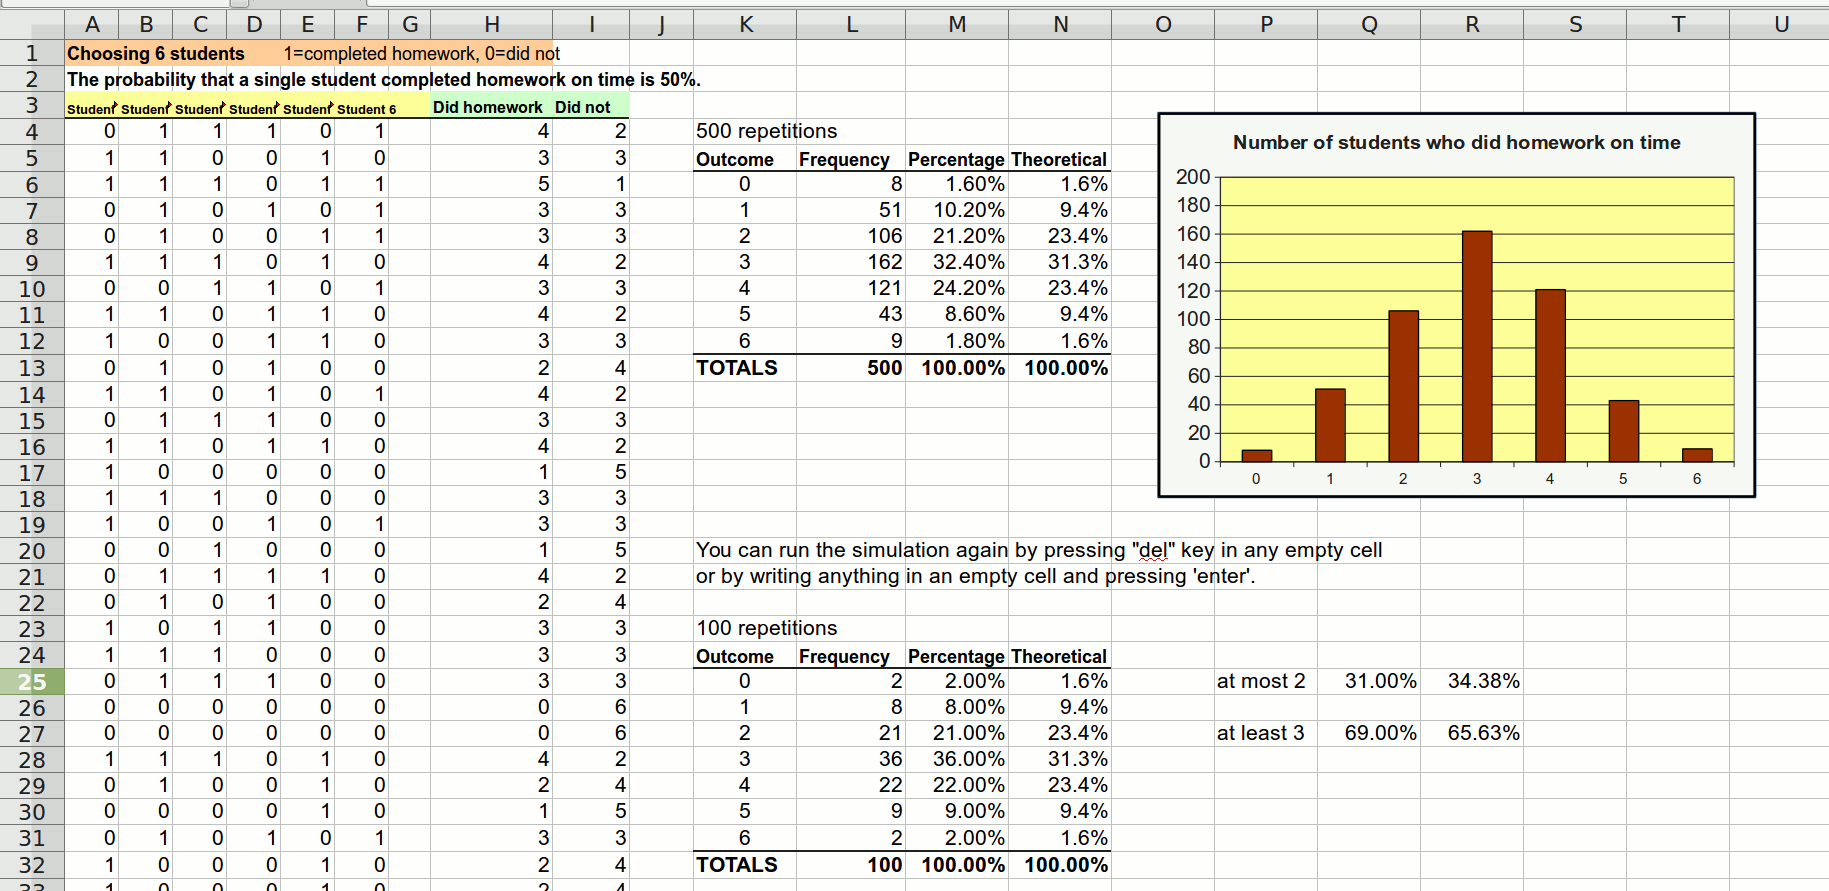Select column H header
1829x891 pixels.
point(491,25)
